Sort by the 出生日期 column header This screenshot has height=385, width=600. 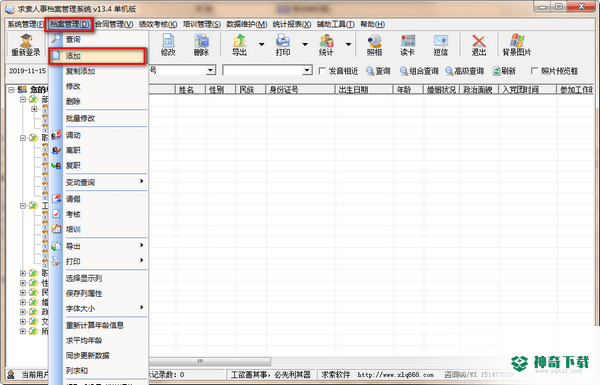click(x=364, y=90)
